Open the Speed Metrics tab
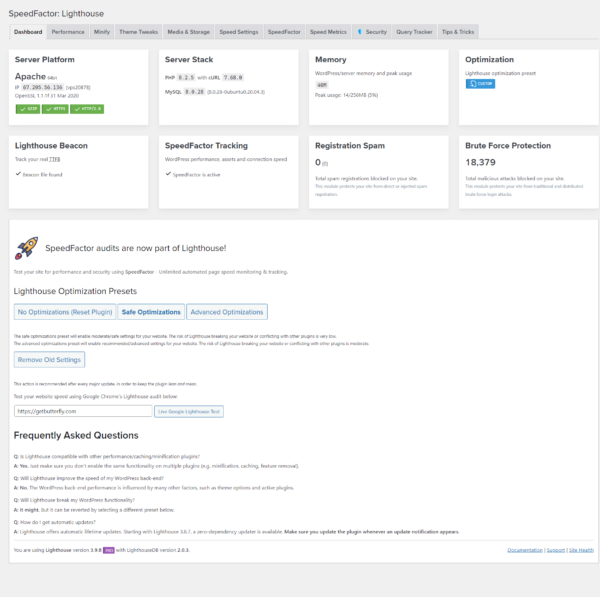Screen dimensions: 600x597 click(x=328, y=32)
